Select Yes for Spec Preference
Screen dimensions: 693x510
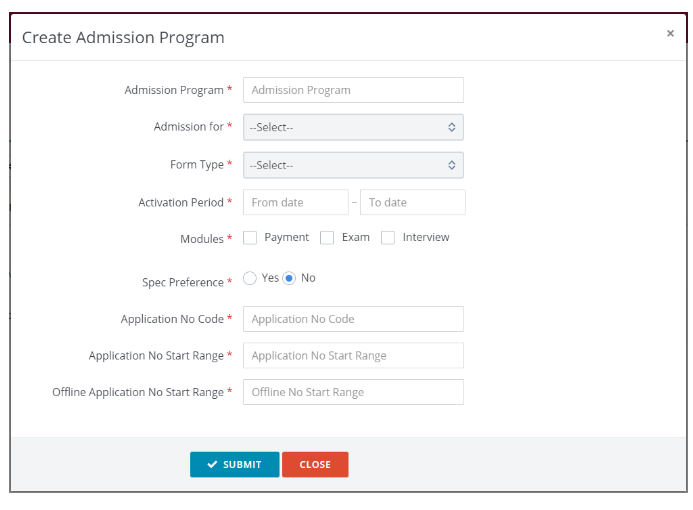(x=250, y=278)
